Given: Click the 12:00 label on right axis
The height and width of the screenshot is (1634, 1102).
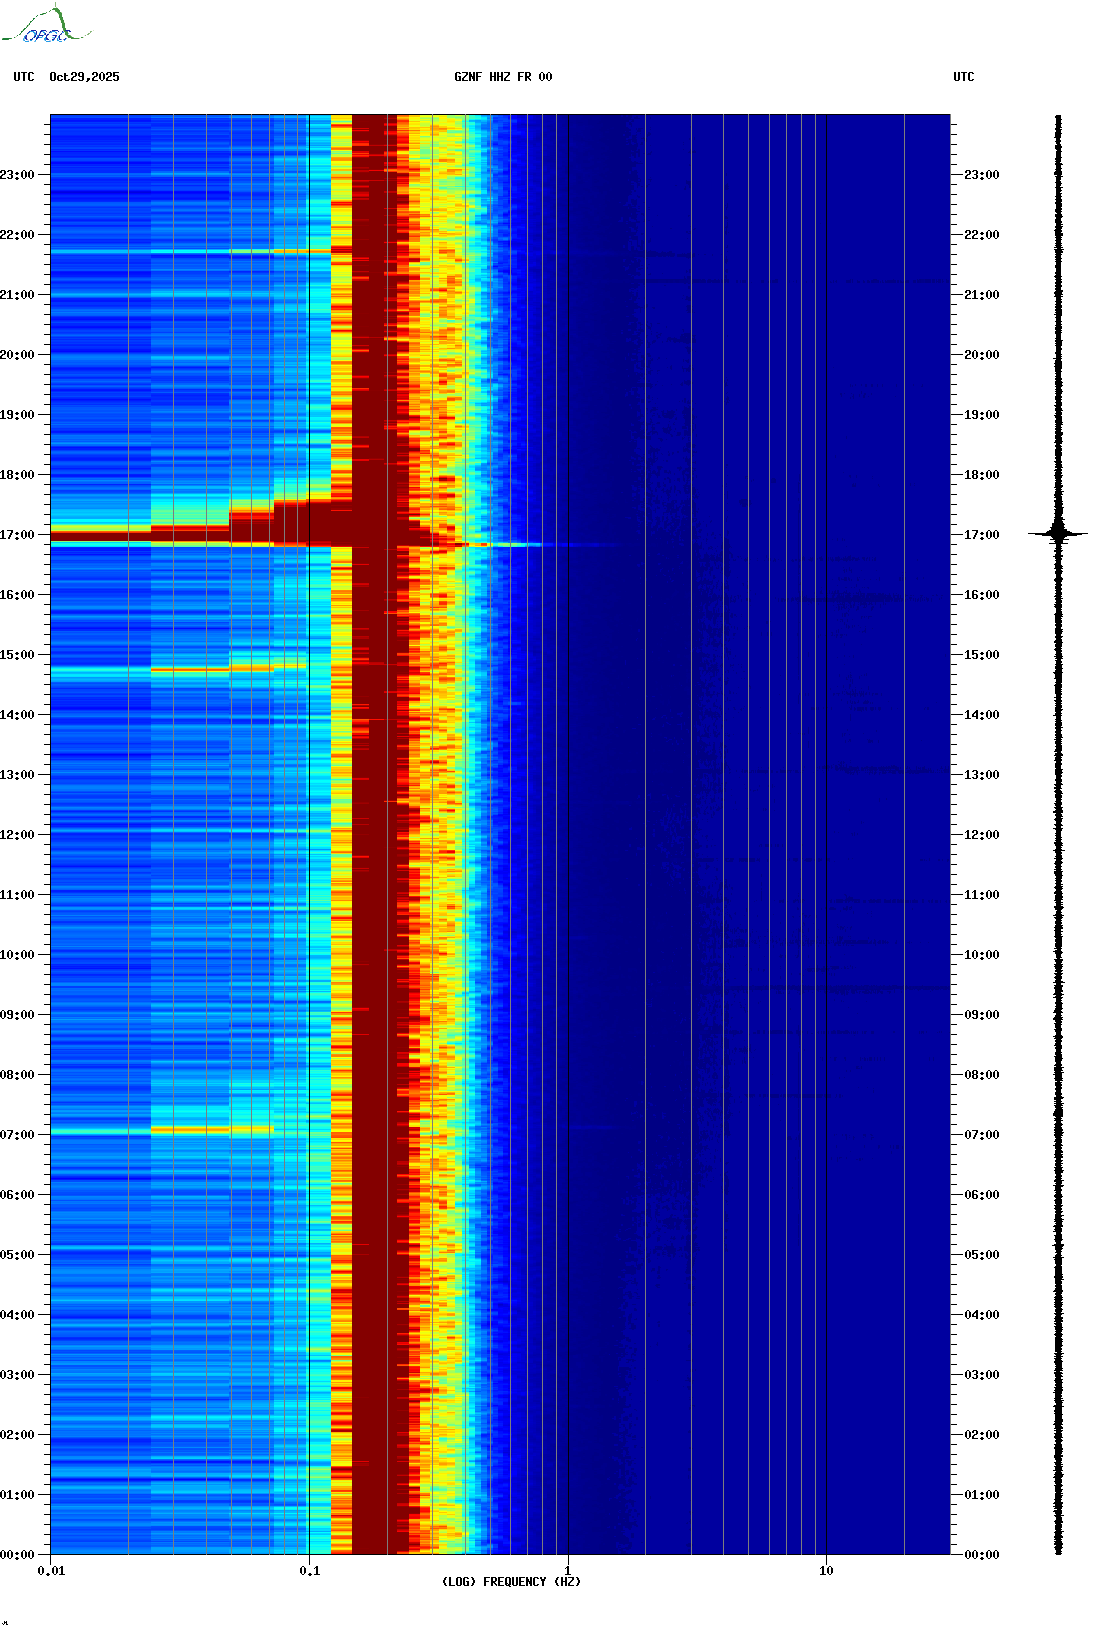Looking at the screenshot, I should pos(981,835).
